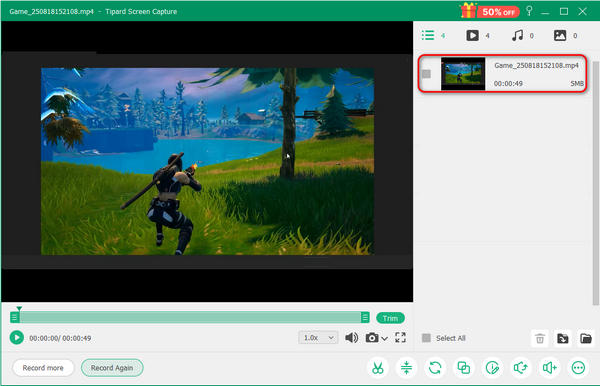Switch to the video recordings tab
The image size is (600, 386).
click(x=478, y=36)
